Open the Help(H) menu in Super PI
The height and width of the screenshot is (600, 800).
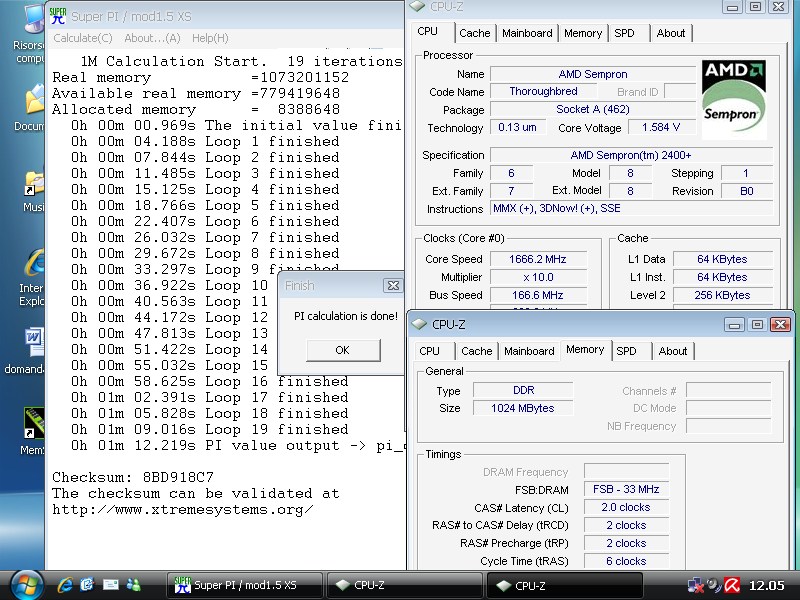tap(210, 38)
